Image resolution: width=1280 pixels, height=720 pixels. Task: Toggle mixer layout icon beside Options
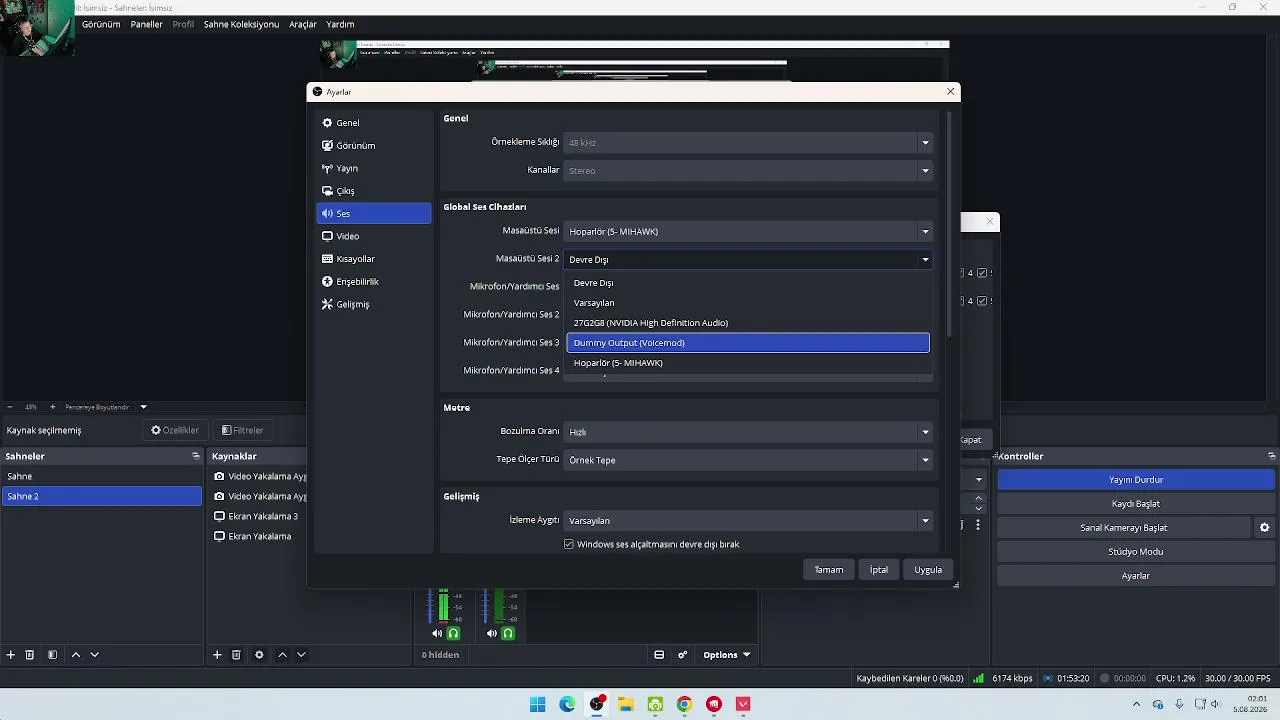[659, 655]
